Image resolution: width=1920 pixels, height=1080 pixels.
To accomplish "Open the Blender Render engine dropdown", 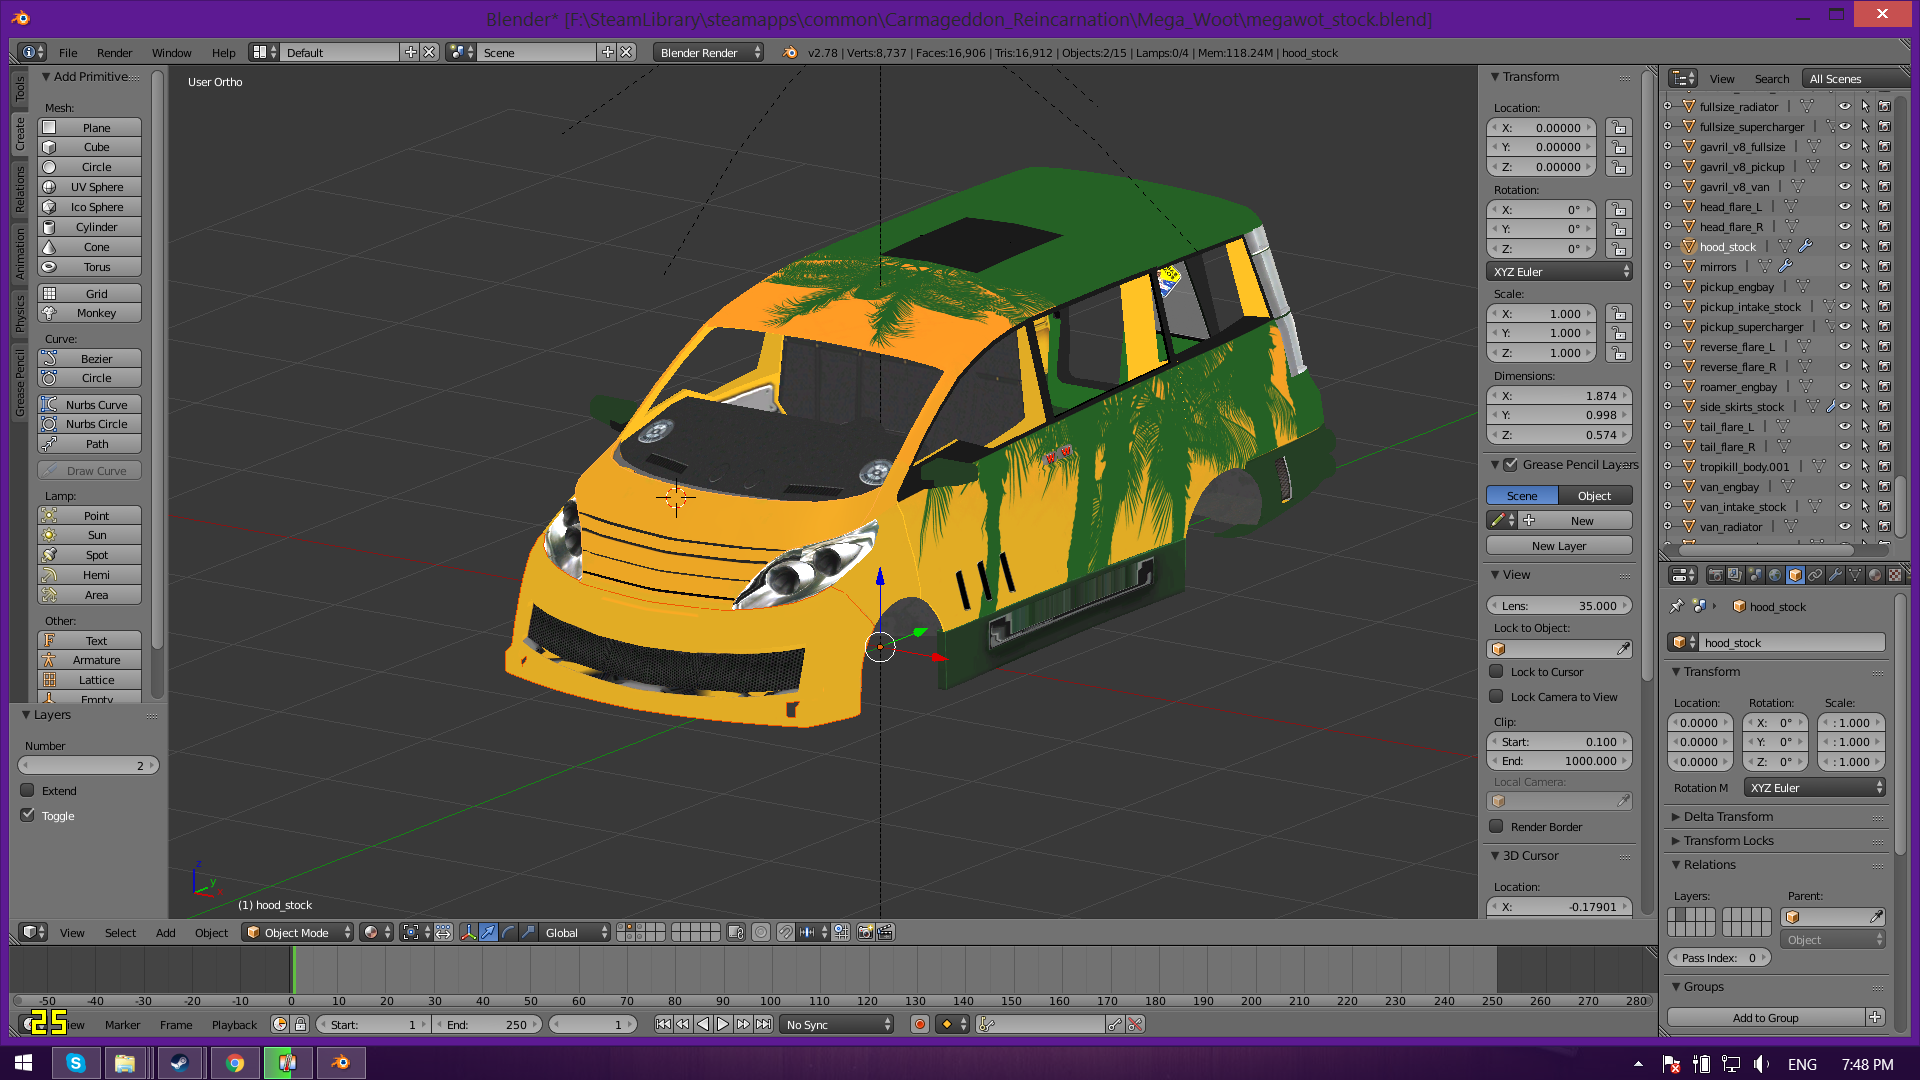I will click(x=708, y=52).
